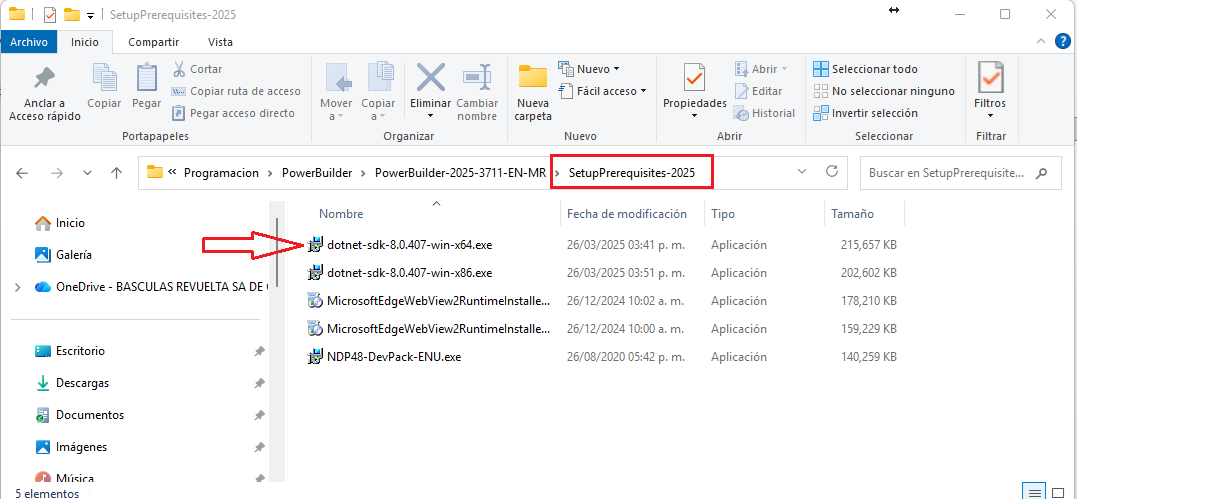Click the Cambiar nombre icon

(477, 77)
